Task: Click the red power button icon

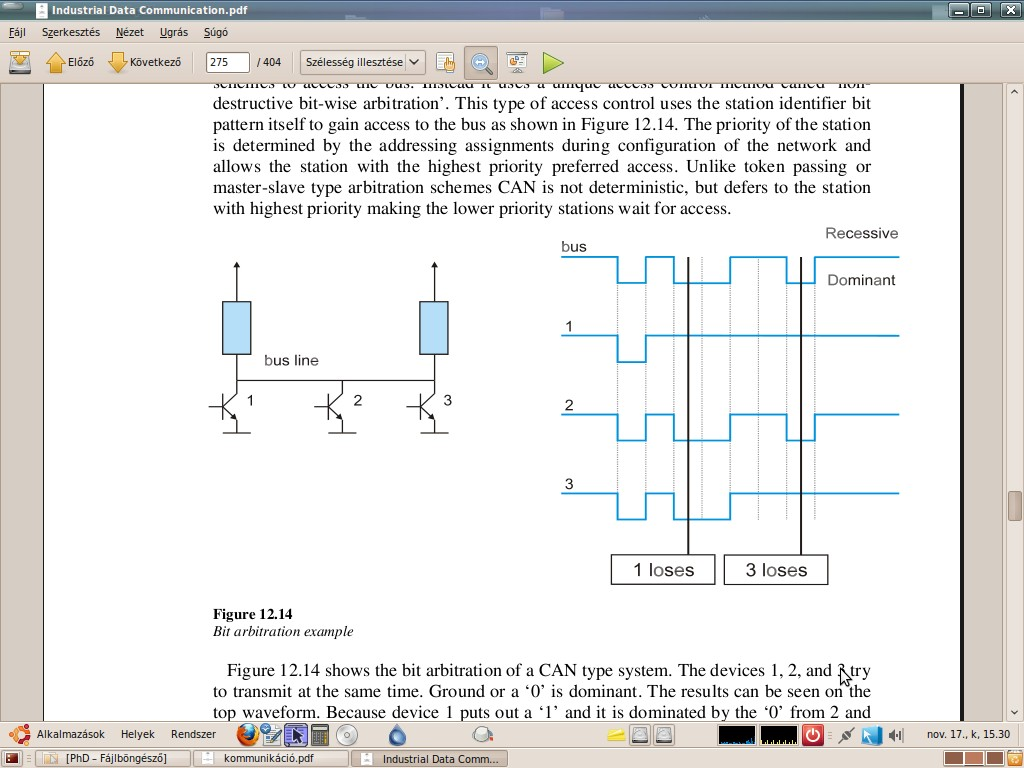Action: pyautogui.click(x=812, y=735)
